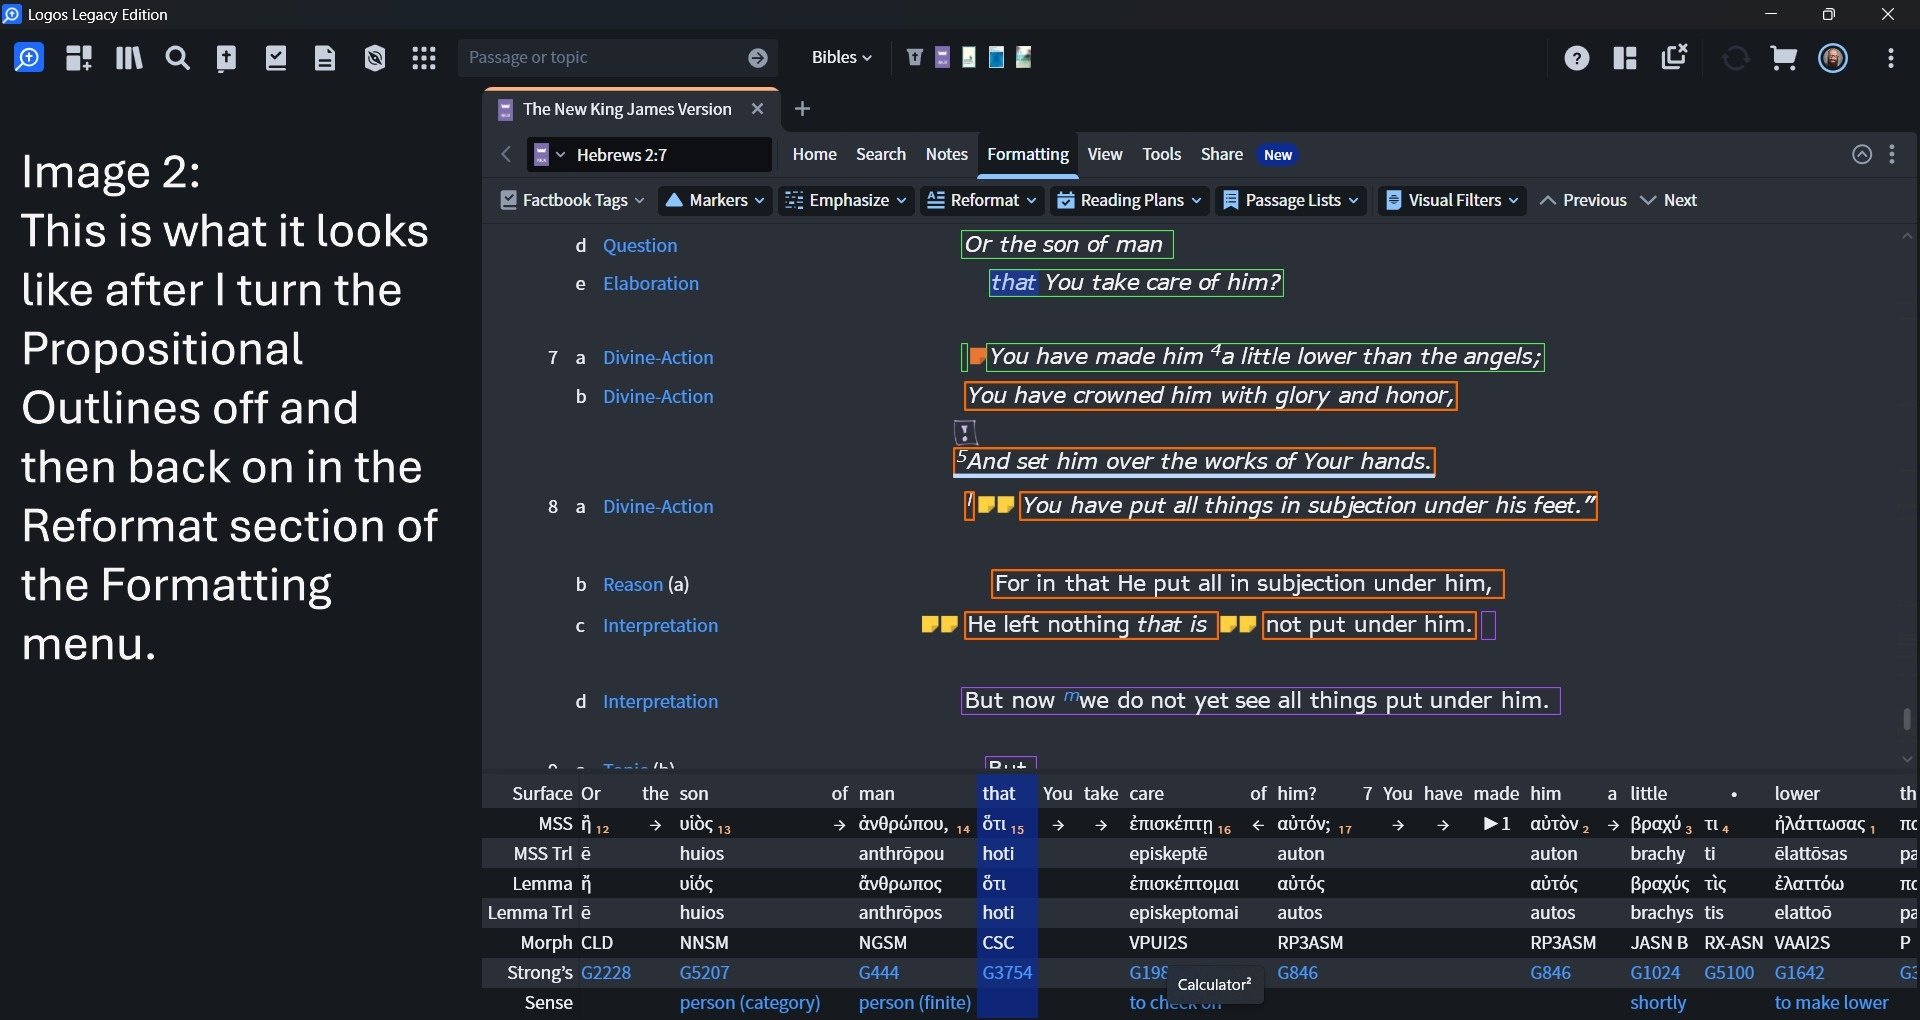
Task: Open the Tools ribbon tab
Action: coord(1161,154)
